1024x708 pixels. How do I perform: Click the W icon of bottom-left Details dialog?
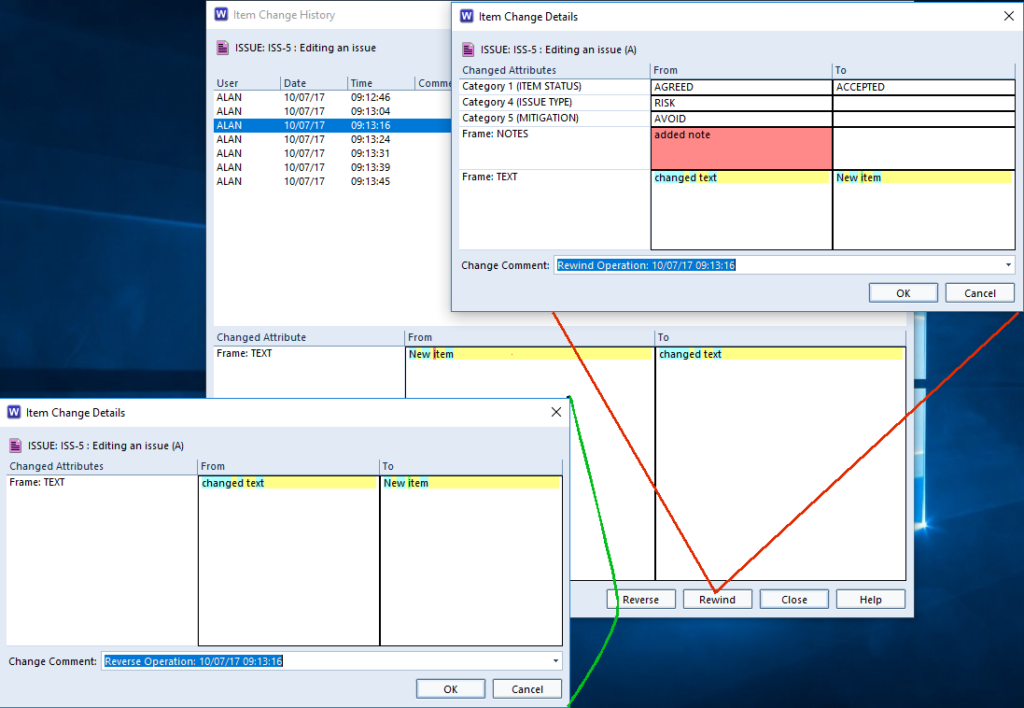pos(15,412)
